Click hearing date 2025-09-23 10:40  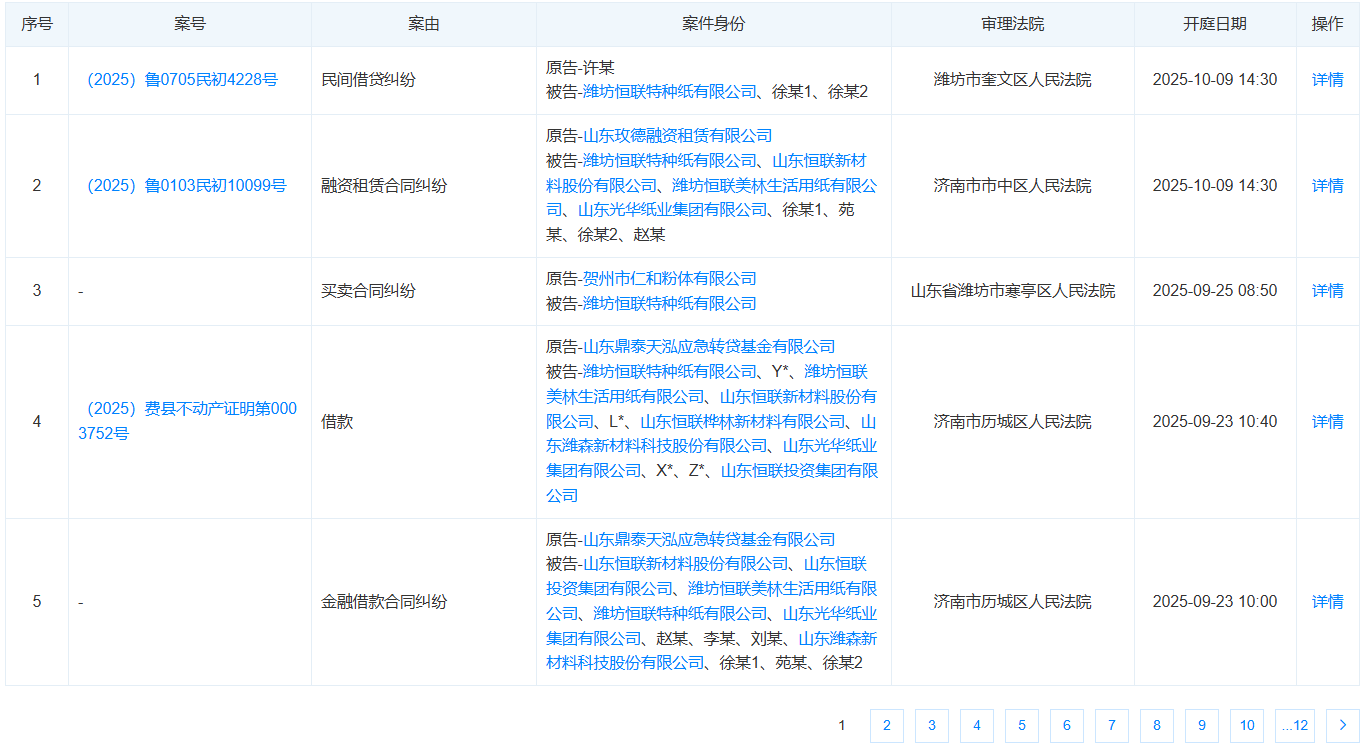1215,422
